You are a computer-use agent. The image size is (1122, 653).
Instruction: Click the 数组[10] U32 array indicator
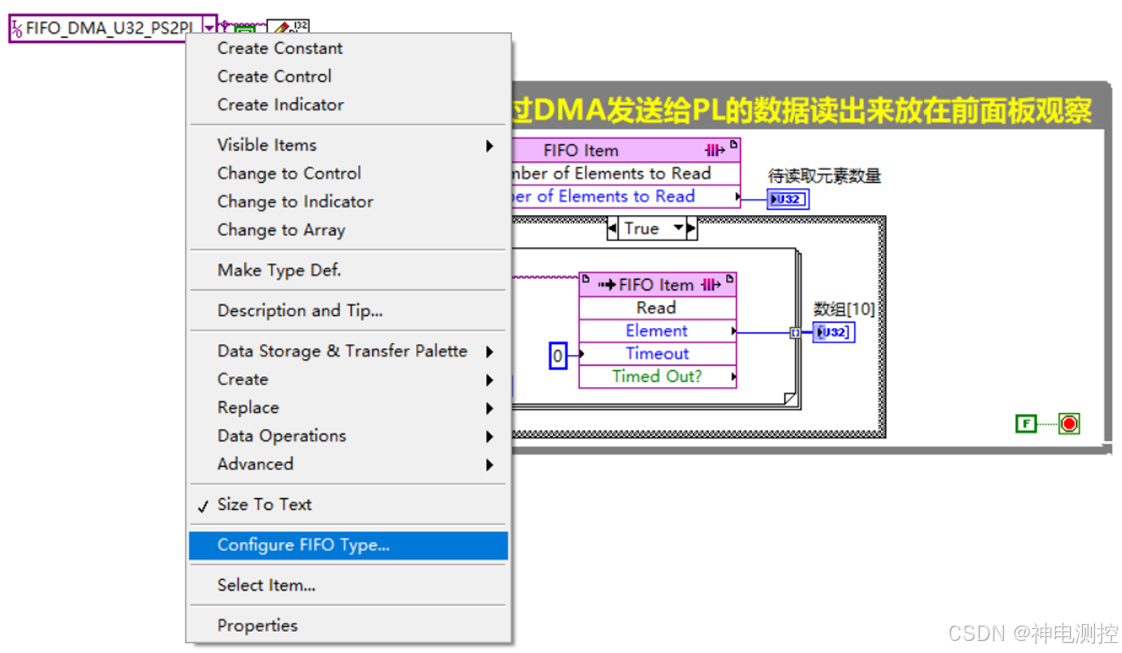(x=834, y=332)
